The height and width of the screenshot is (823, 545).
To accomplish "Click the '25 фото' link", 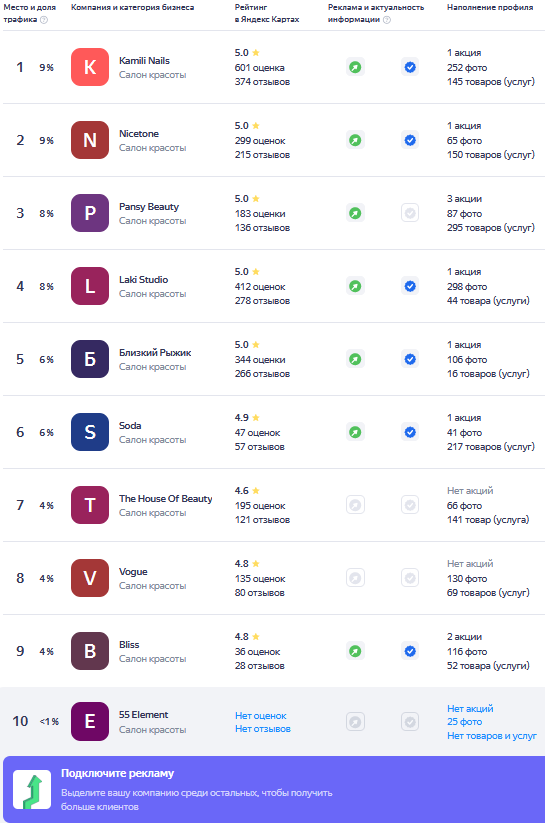I will [x=465, y=722].
